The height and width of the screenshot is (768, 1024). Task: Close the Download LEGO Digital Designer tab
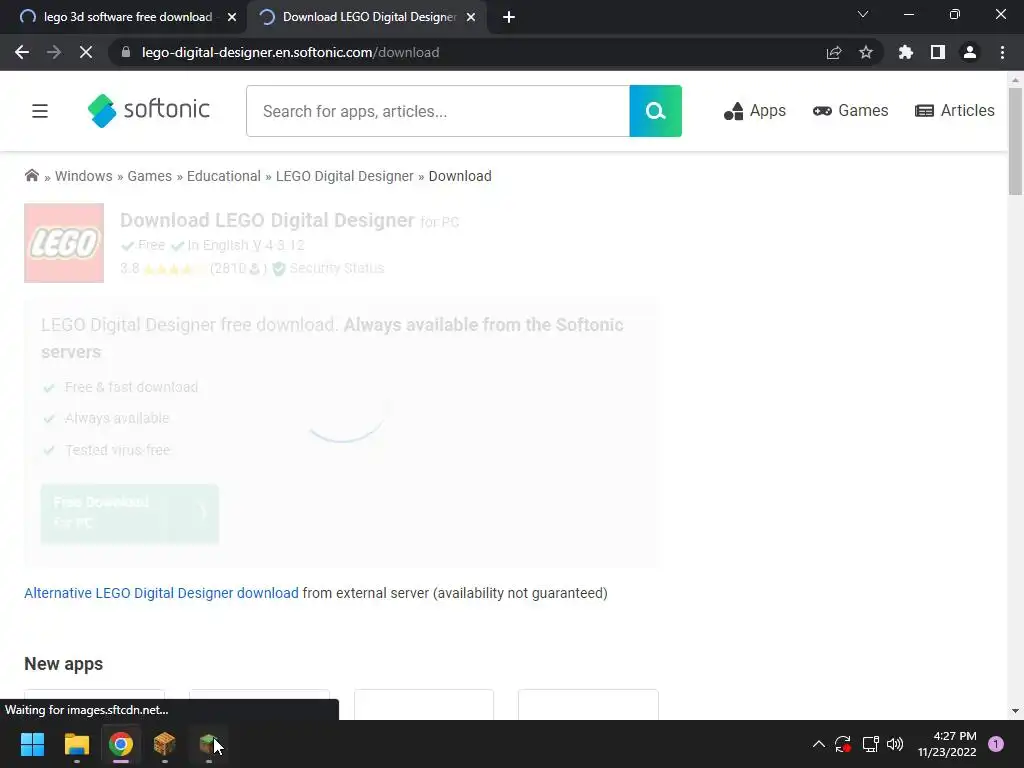(471, 18)
